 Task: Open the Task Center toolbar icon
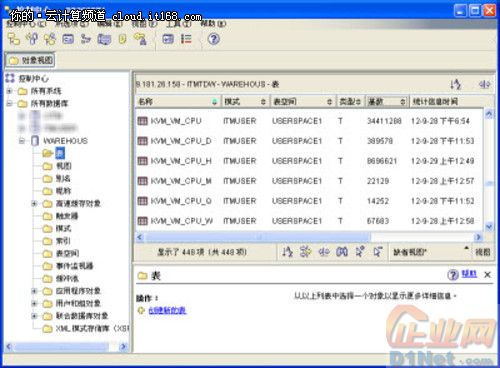(86, 39)
